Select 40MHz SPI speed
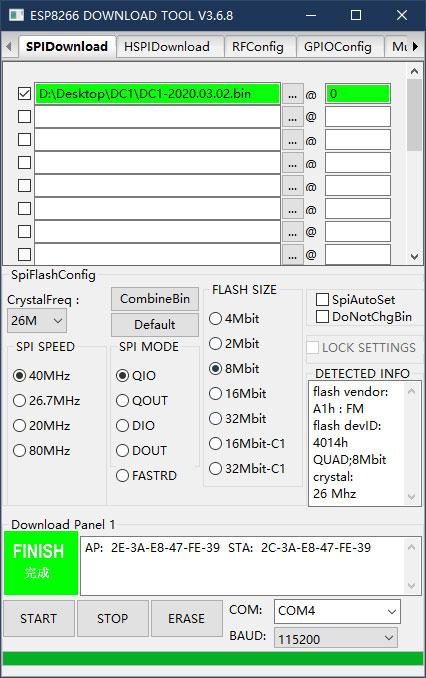The height and width of the screenshot is (678, 426). pyautogui.click(x=42, y=375)
